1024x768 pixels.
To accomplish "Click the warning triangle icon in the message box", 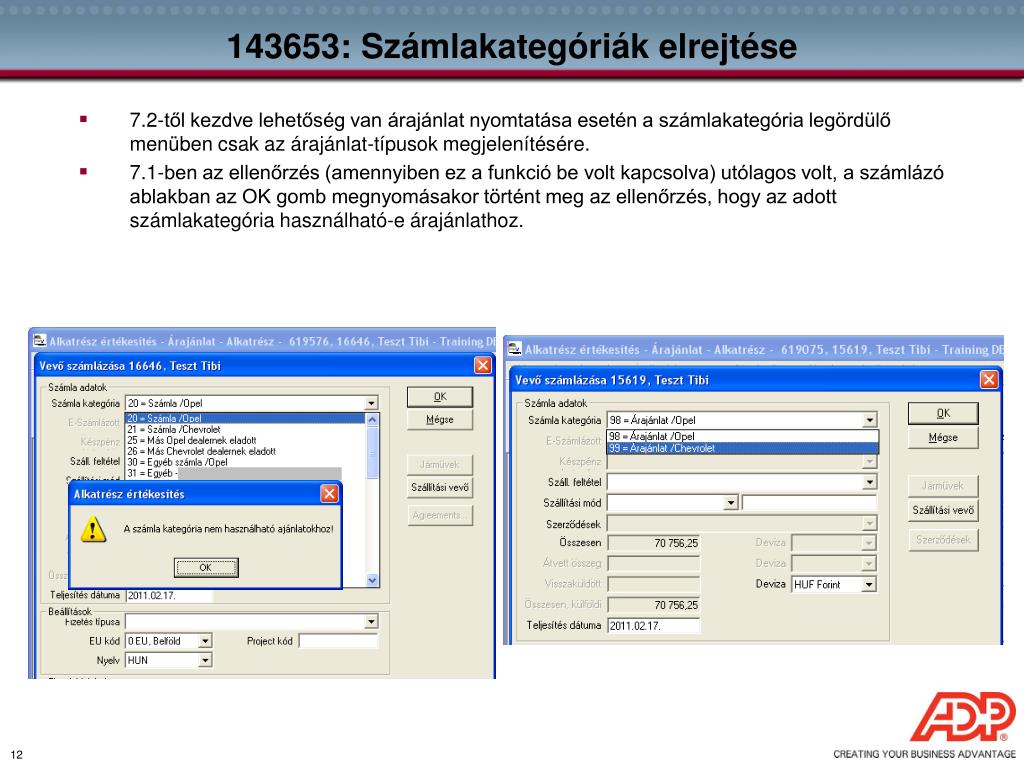I will tap(93, 529).
